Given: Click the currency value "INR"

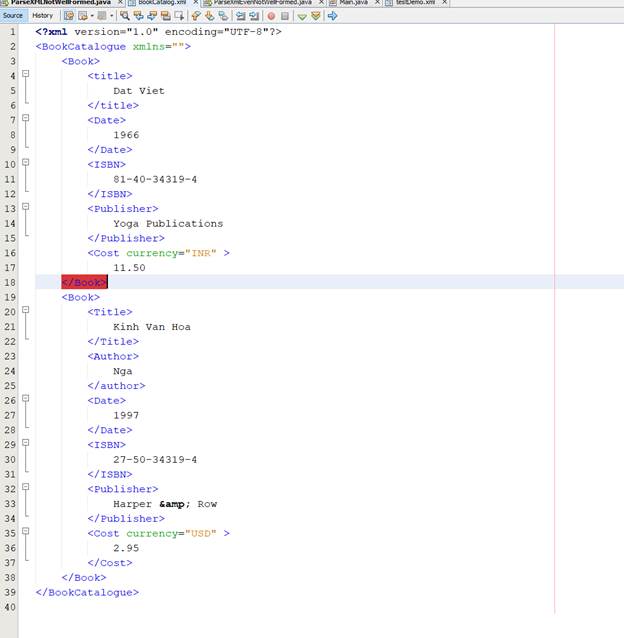Looking at the screenshot, I should (201, 253).
